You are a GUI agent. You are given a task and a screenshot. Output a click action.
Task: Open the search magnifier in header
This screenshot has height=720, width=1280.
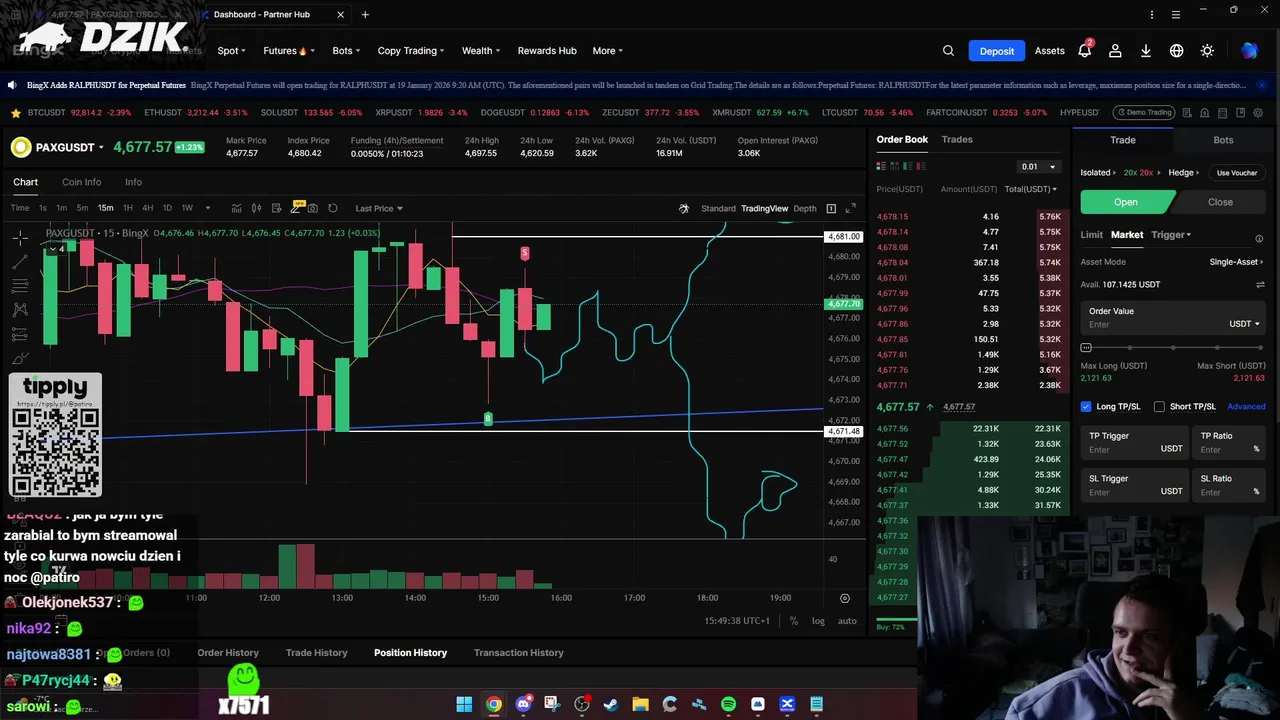point(948,51)
